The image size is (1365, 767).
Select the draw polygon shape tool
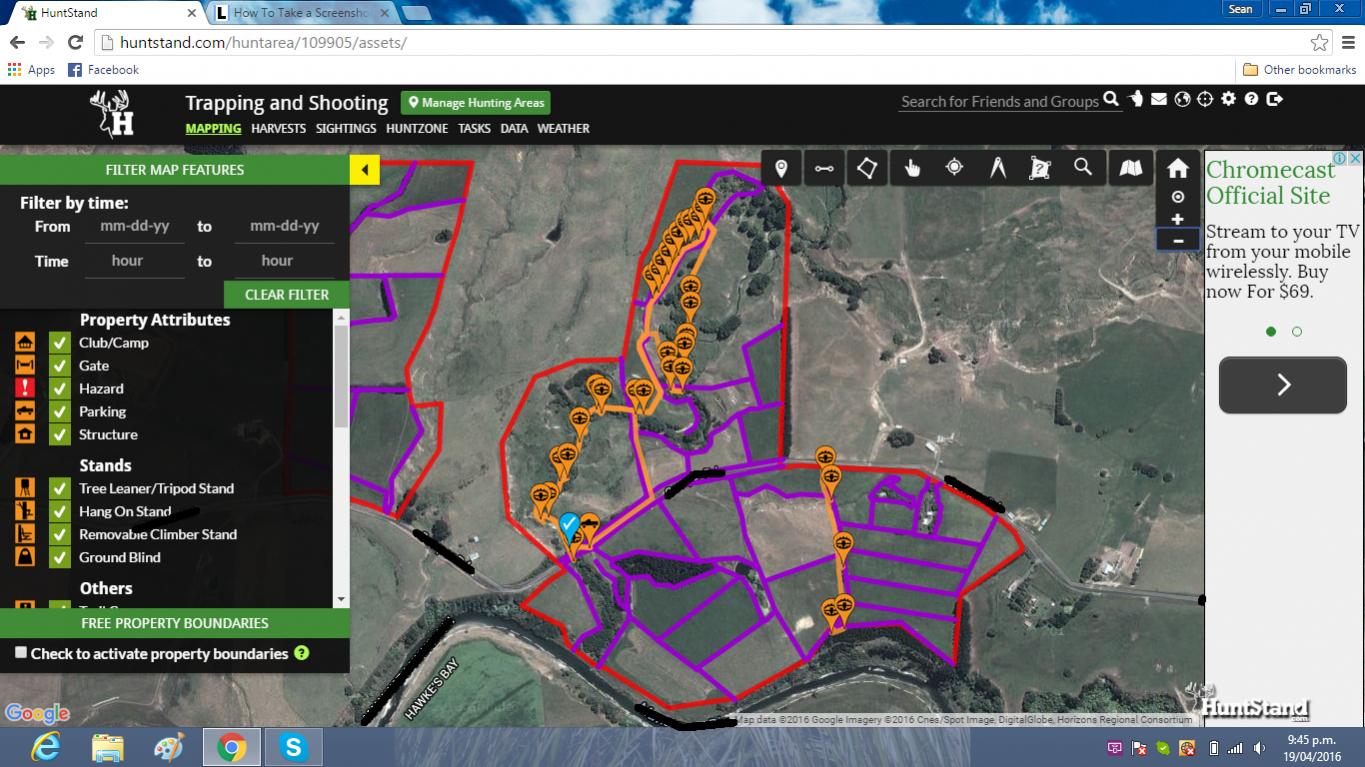868,168
